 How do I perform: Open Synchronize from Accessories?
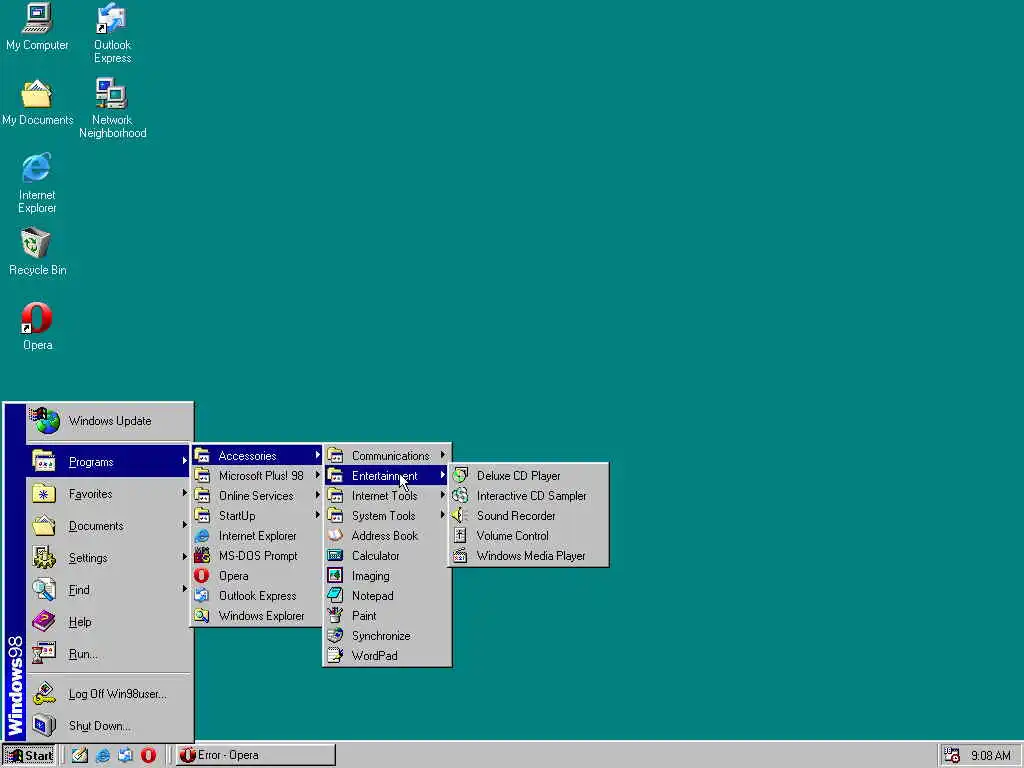point(387,635)
